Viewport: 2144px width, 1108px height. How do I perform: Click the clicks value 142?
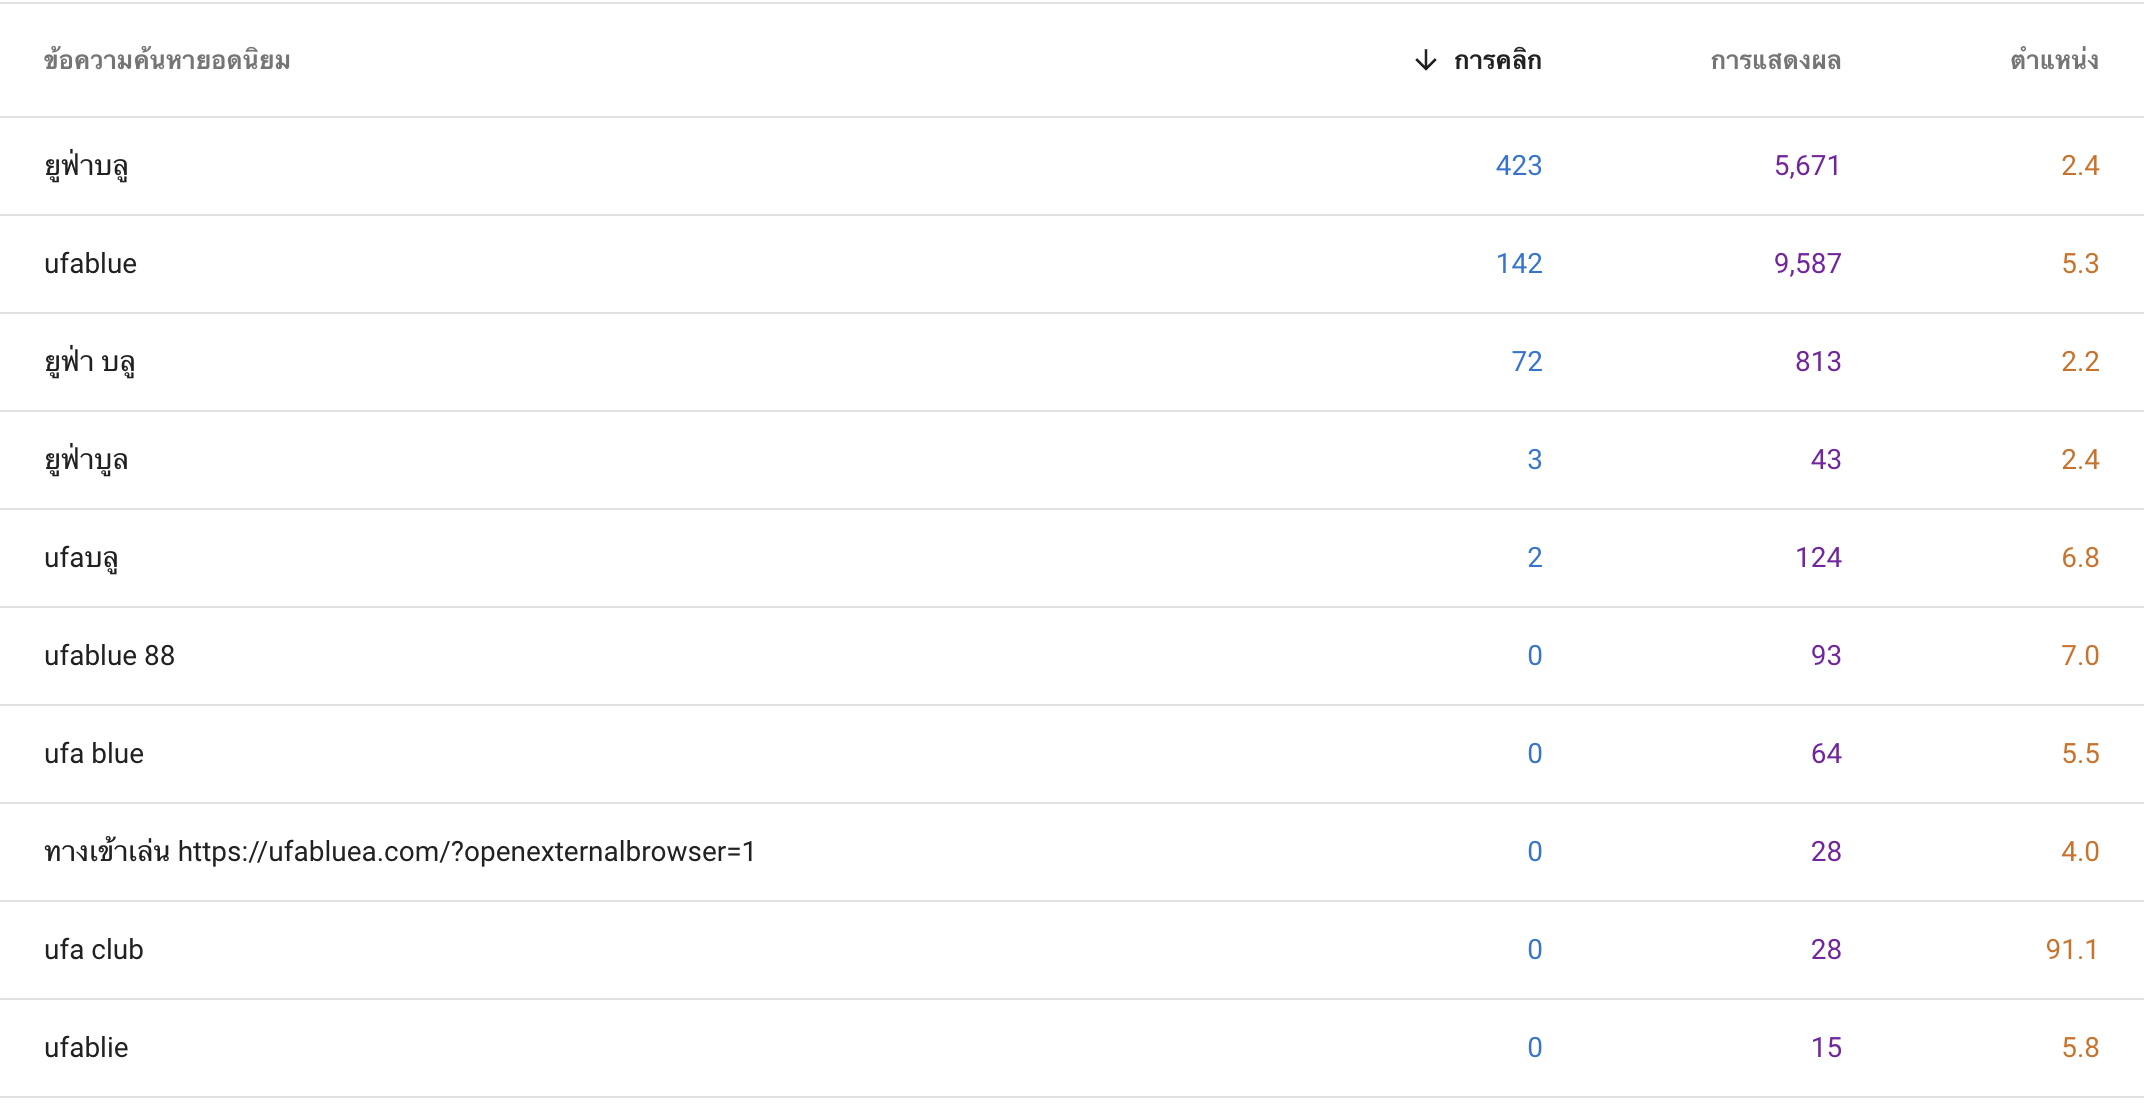(1519, 264)
